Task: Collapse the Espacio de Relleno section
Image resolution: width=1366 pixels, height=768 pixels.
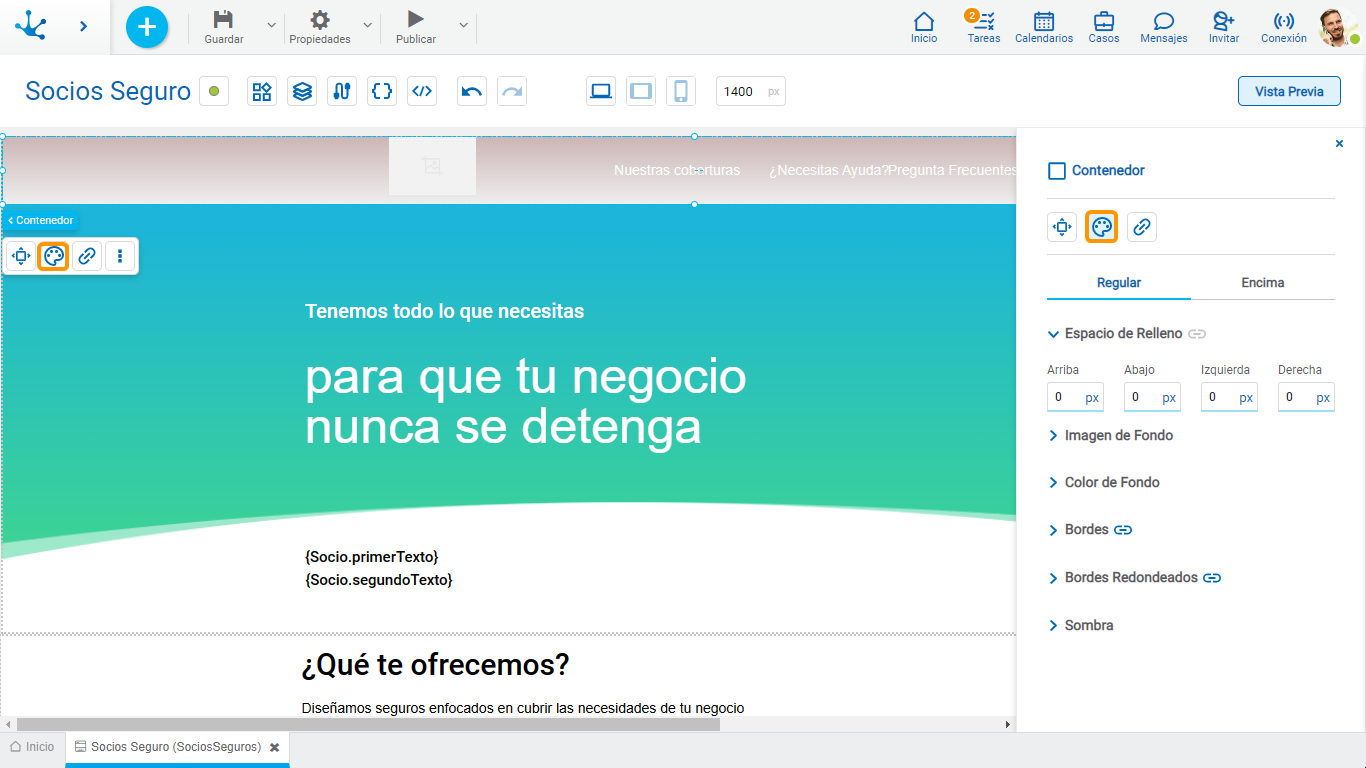Action: [1053, 334]
